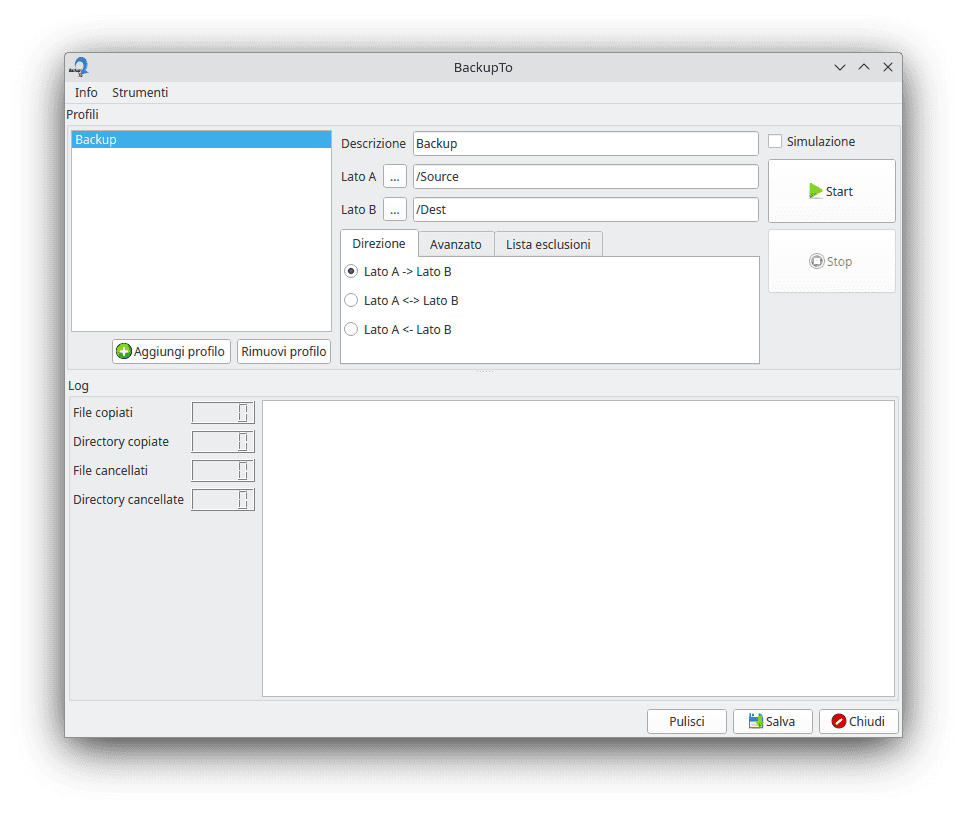Minimize the BackupTo window
Image resolution: width=967 pixels, height=814 pixels.
pos(839,67)
